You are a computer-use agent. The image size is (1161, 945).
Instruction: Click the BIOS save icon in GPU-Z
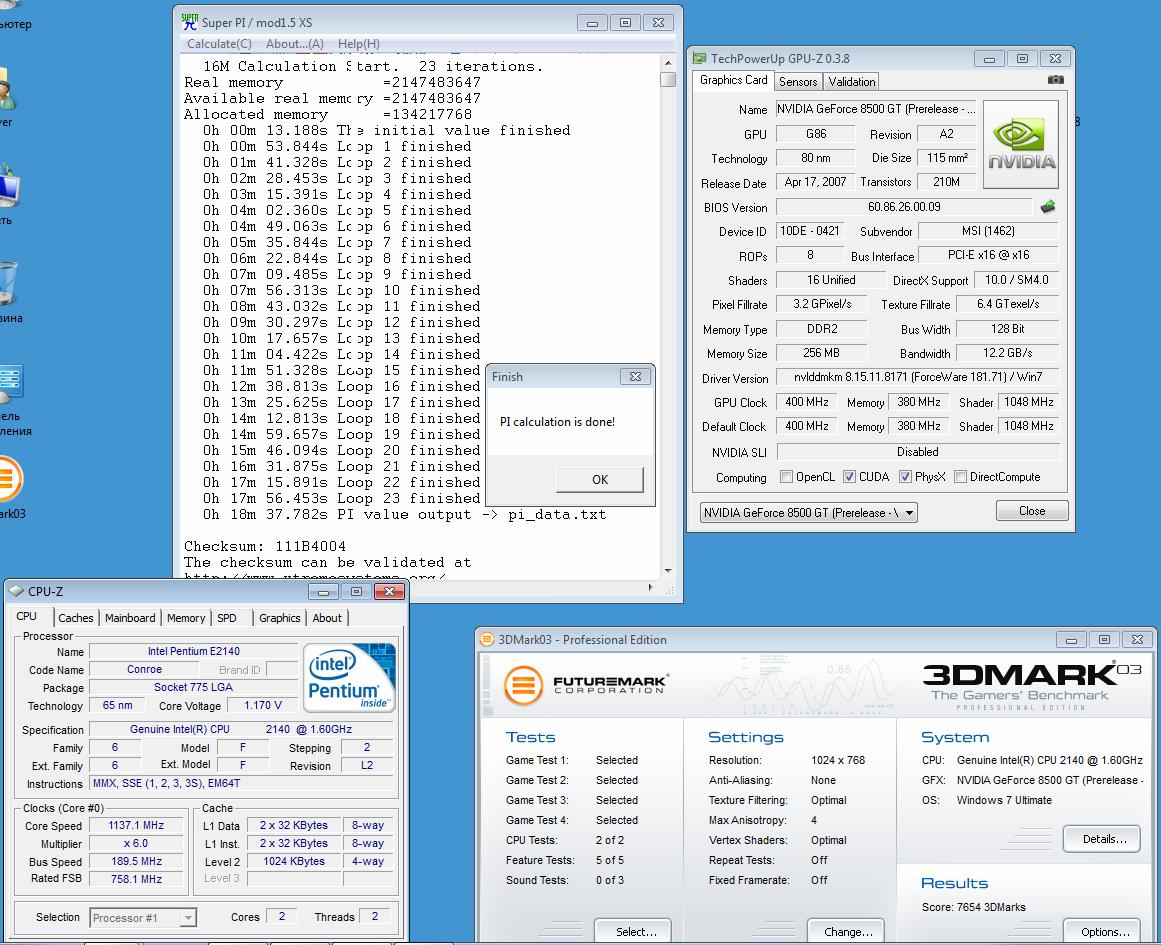pyautogui.click(x=1048, y=207)
